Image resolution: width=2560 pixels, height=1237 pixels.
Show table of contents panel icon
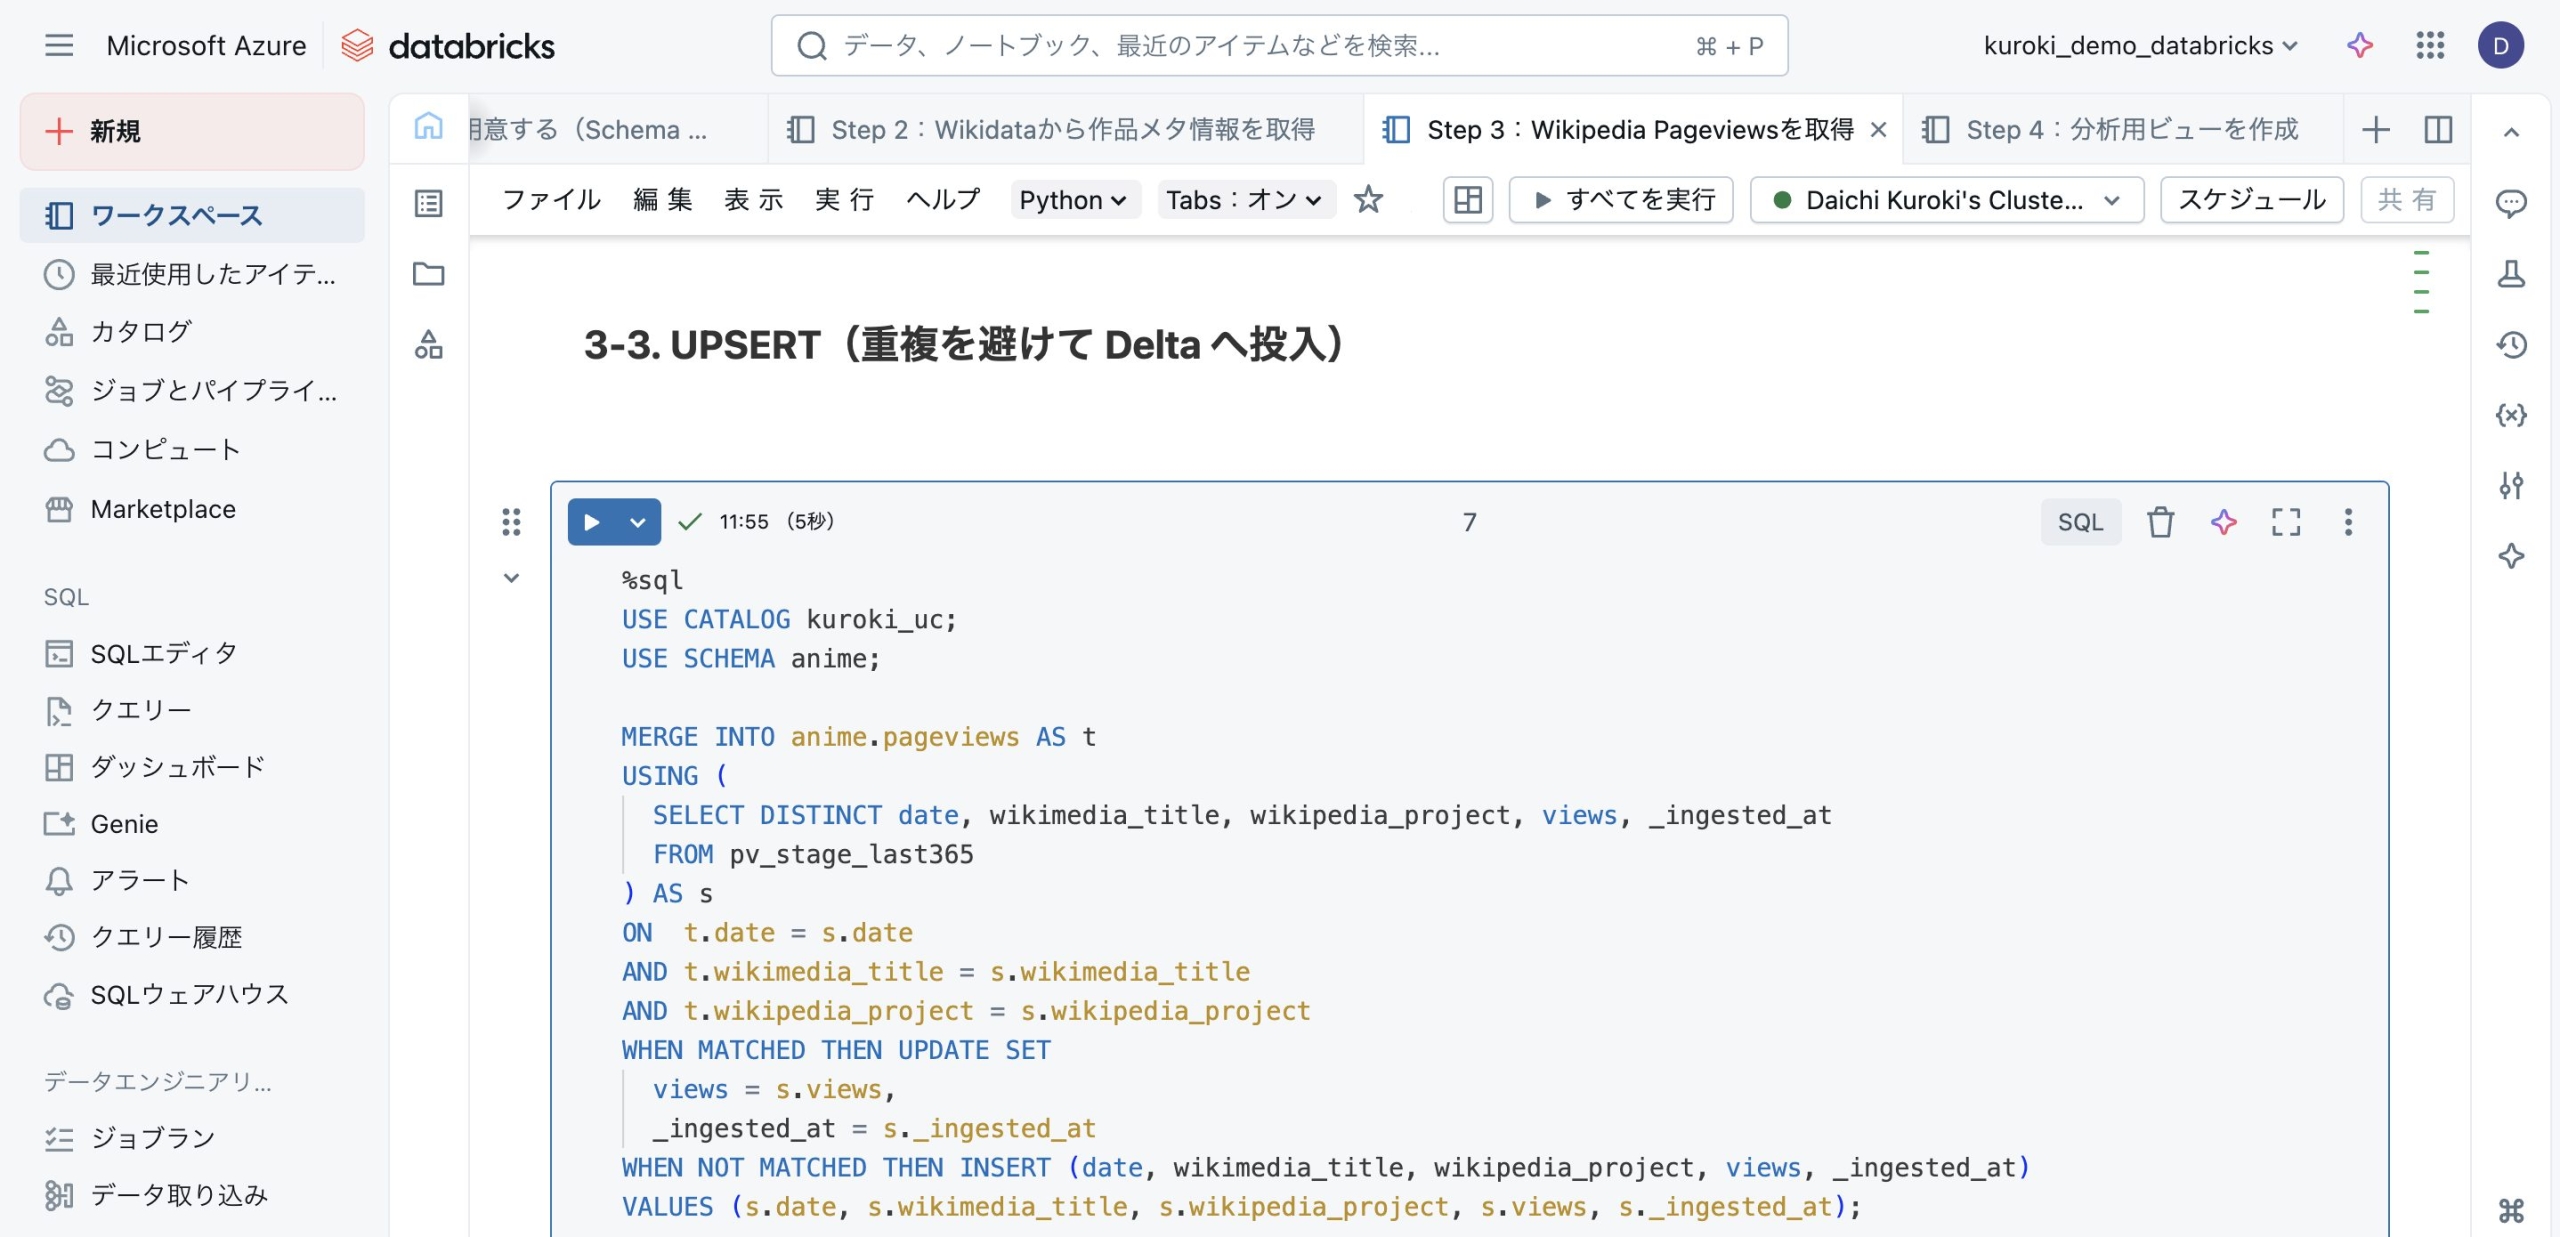(429, 203)
